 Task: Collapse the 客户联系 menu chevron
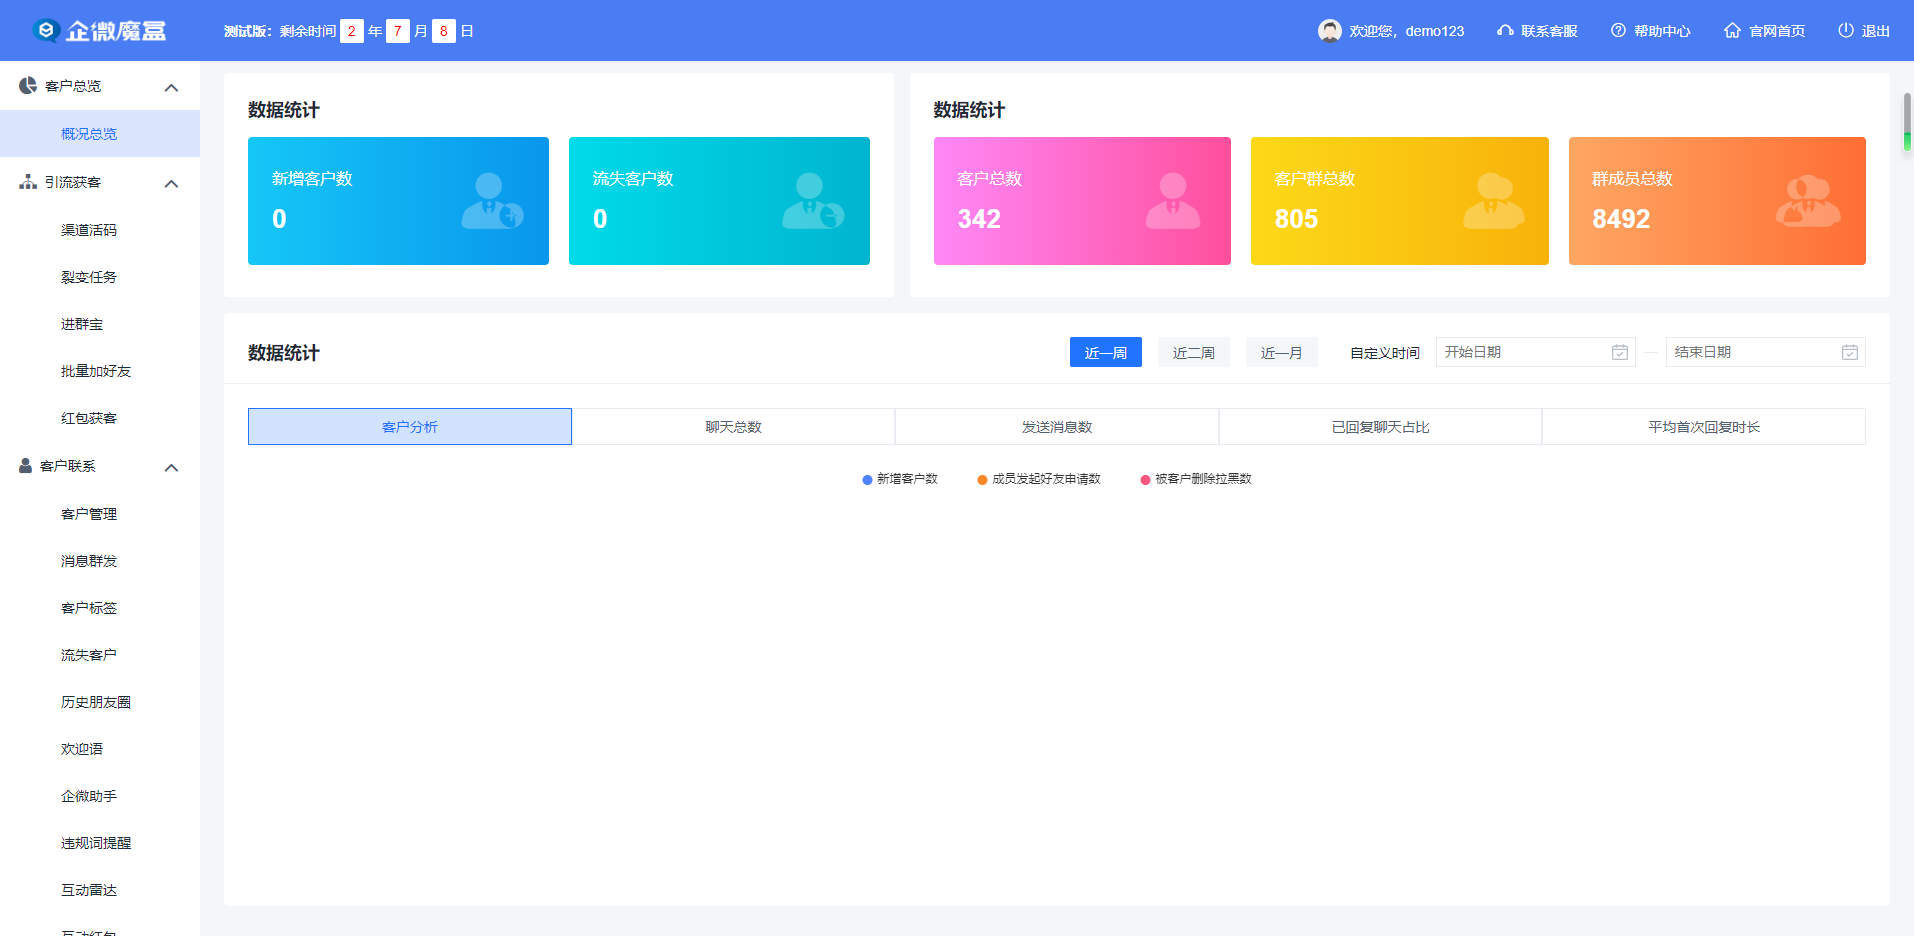[171, 467]
